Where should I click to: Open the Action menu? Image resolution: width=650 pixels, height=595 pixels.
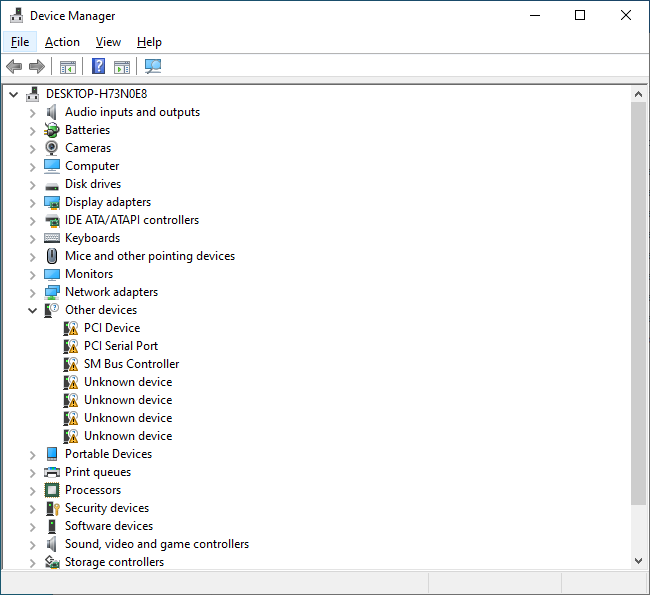tap(62, 42)
